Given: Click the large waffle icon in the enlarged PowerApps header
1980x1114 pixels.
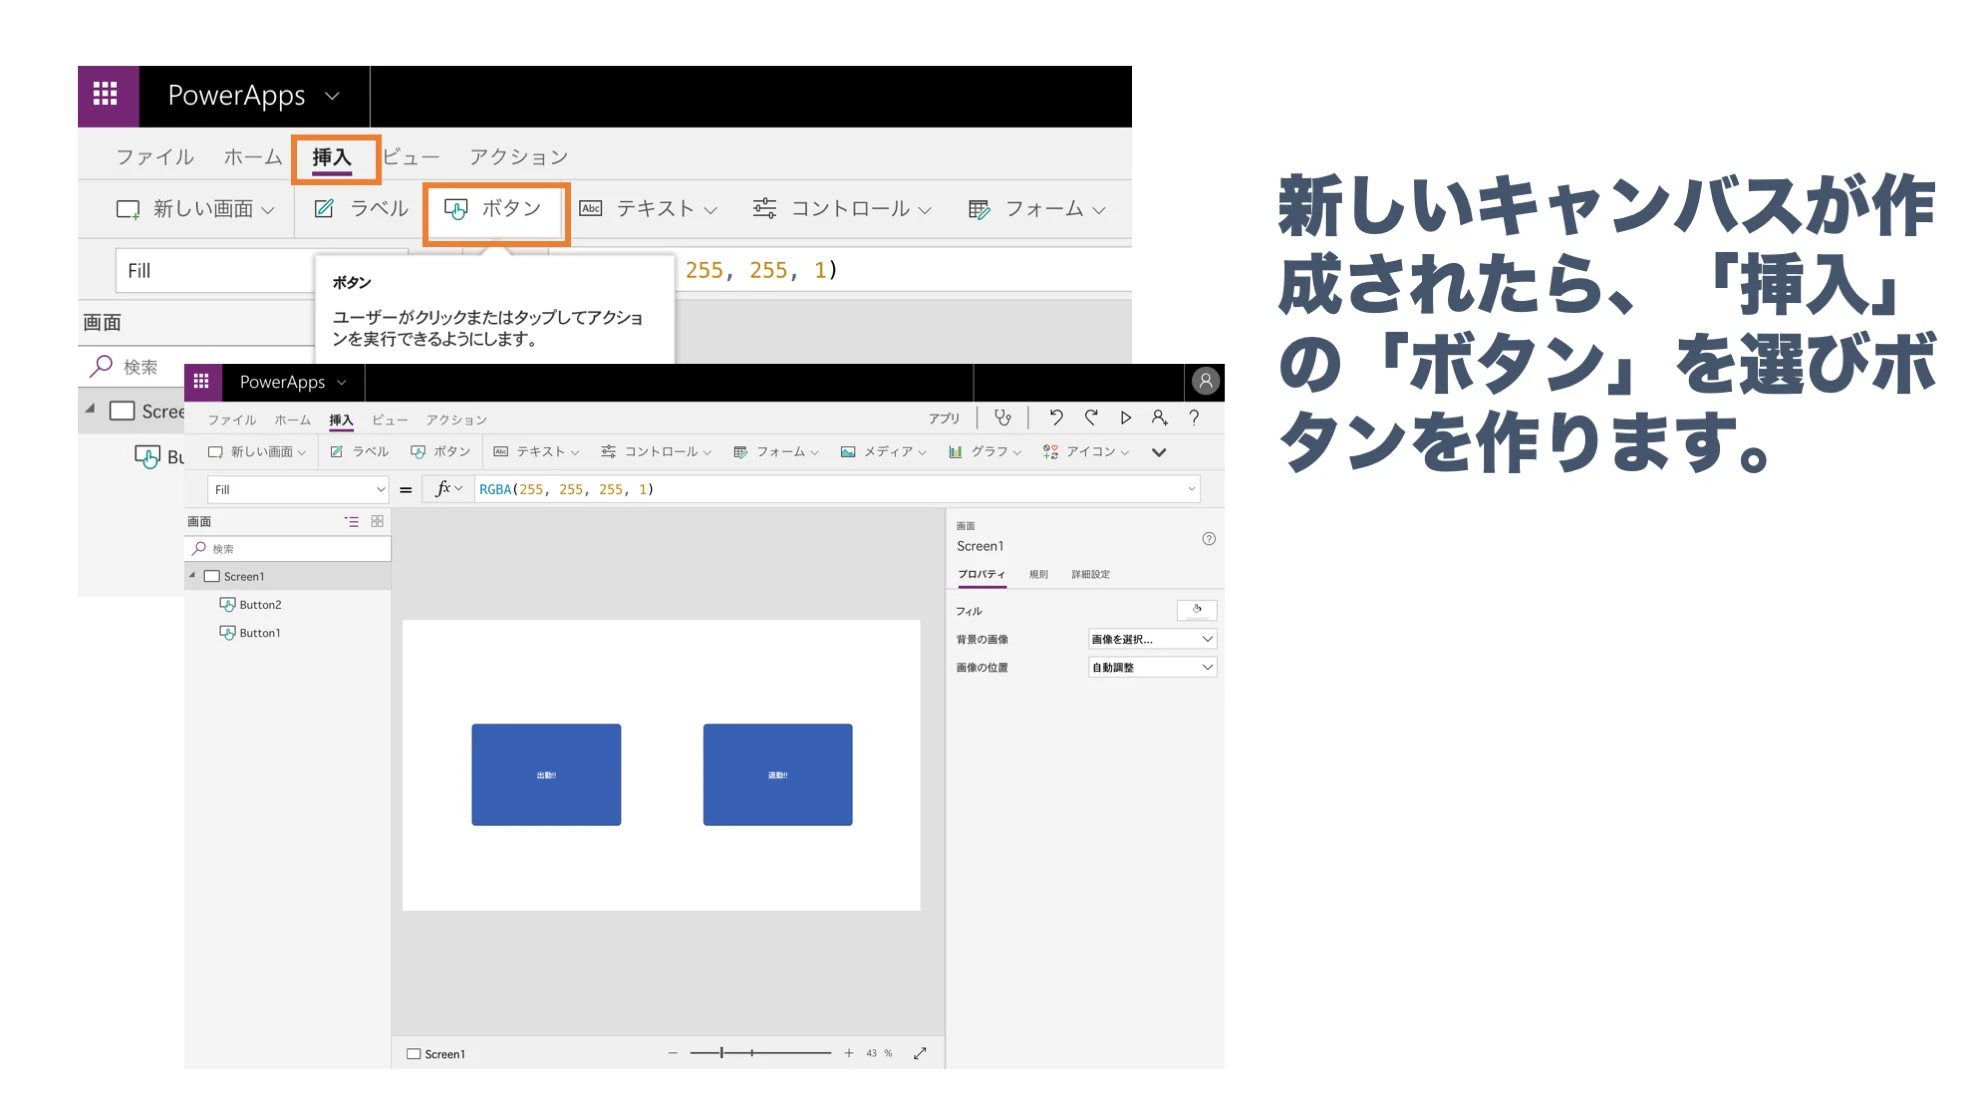Looking at the screenshot, I should point(106,95).
